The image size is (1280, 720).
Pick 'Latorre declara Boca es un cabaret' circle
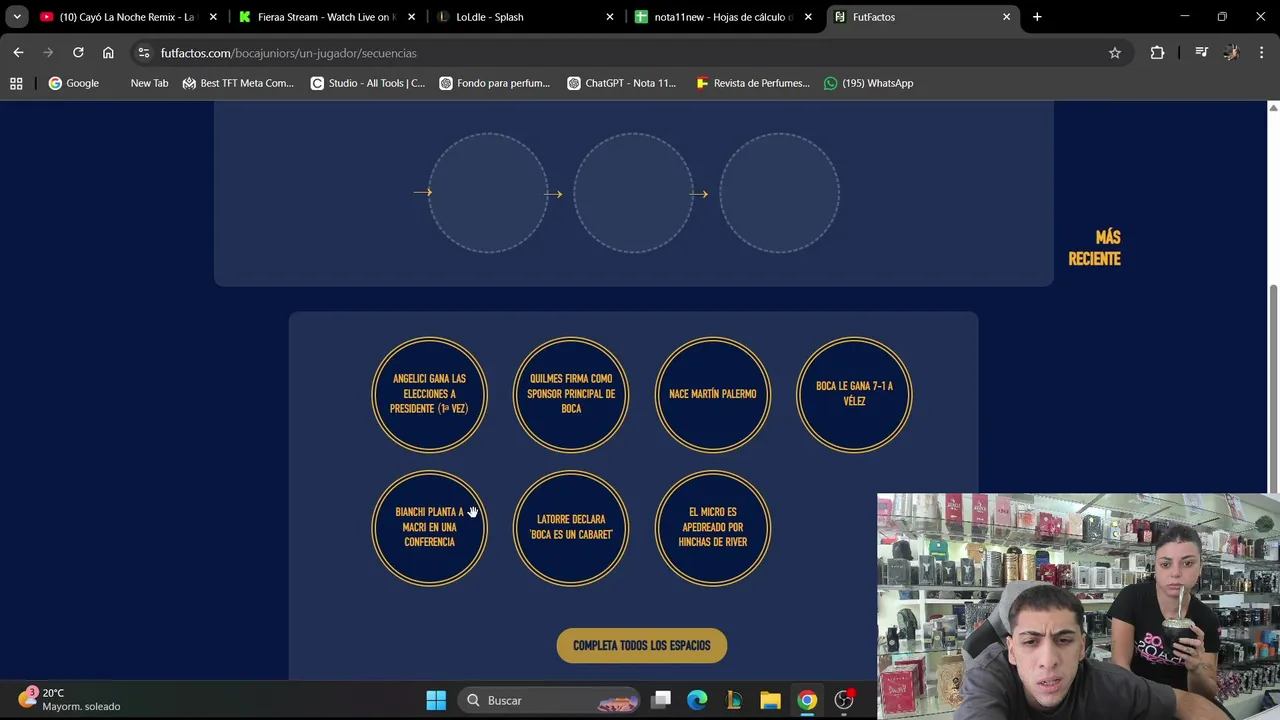point(571,528)
